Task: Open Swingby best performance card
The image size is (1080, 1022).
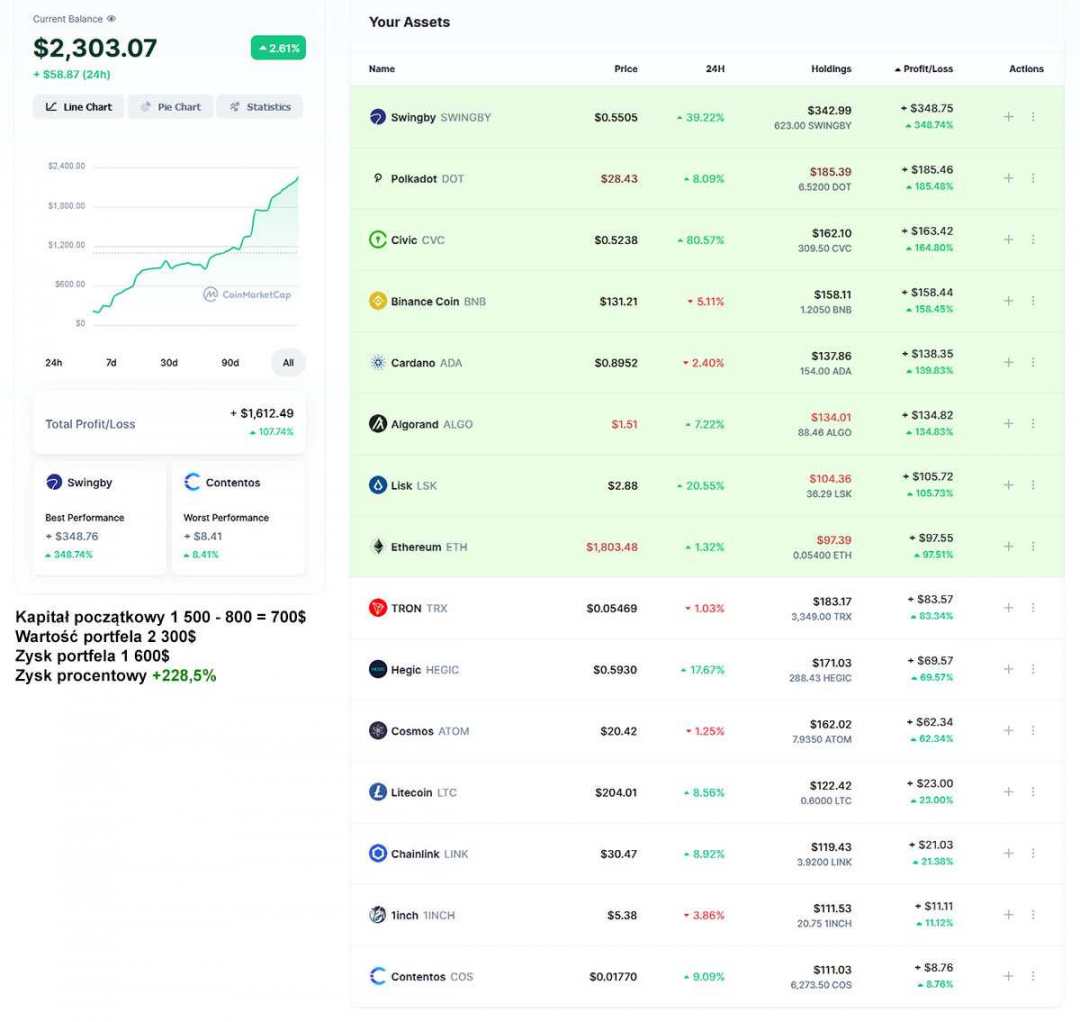Action: pos(99,517)
